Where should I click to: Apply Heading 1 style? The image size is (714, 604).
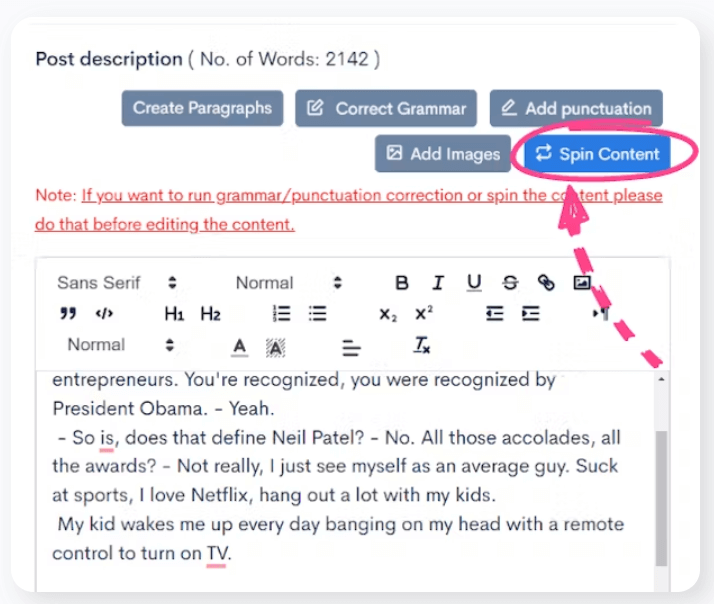click(174, 314)
